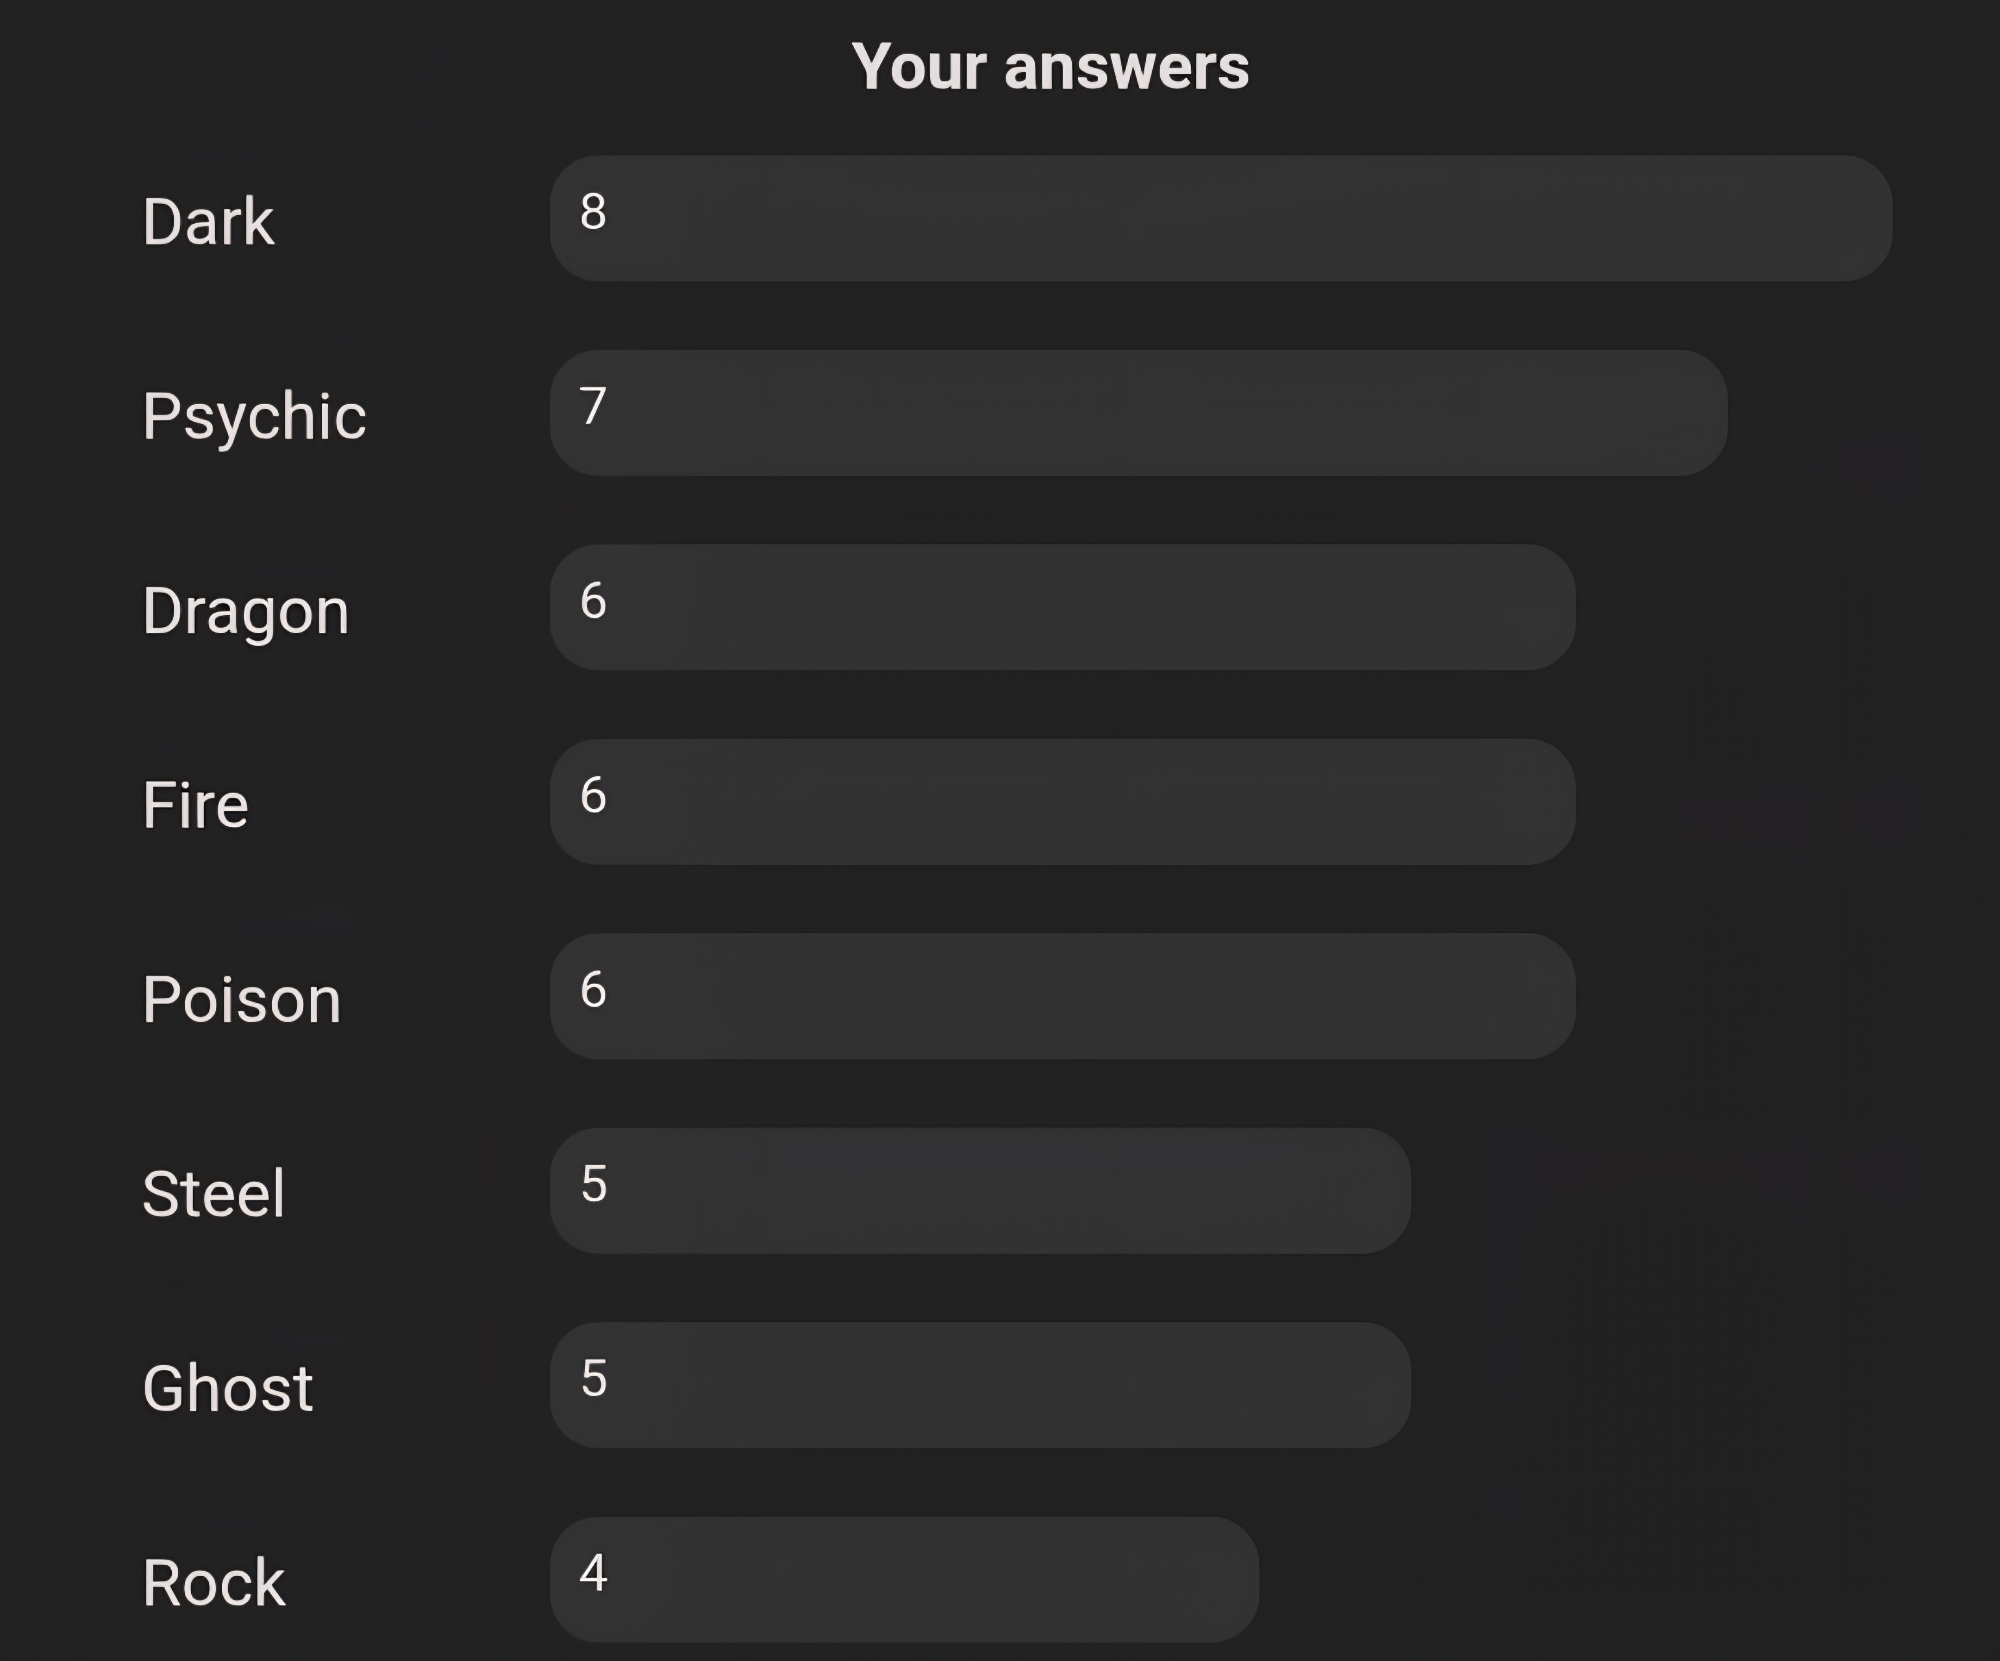The height and width of the screenshot is (1661, 2000).
Task: Click the Rock result bar
Action: pyautogui.click(x=904, y=1579)
